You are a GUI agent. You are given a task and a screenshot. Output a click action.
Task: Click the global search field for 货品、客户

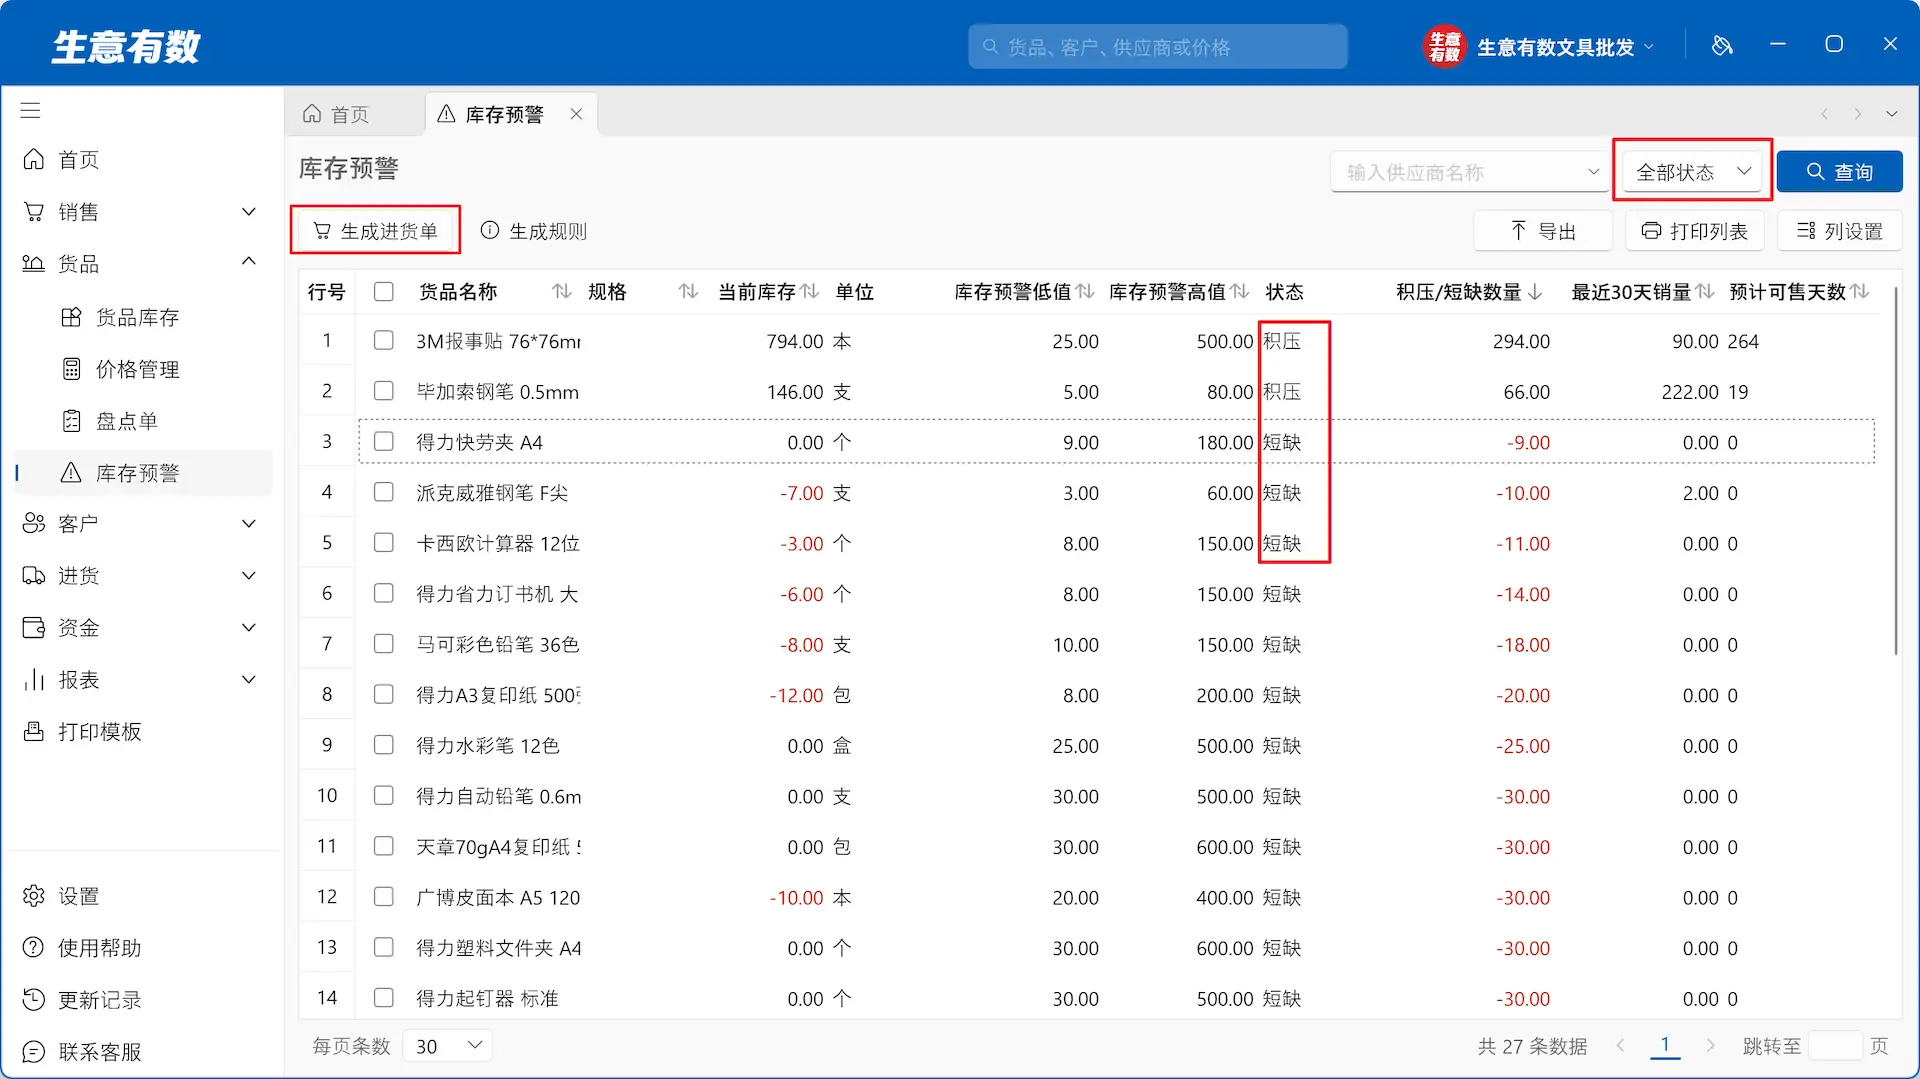(1158, 47)
